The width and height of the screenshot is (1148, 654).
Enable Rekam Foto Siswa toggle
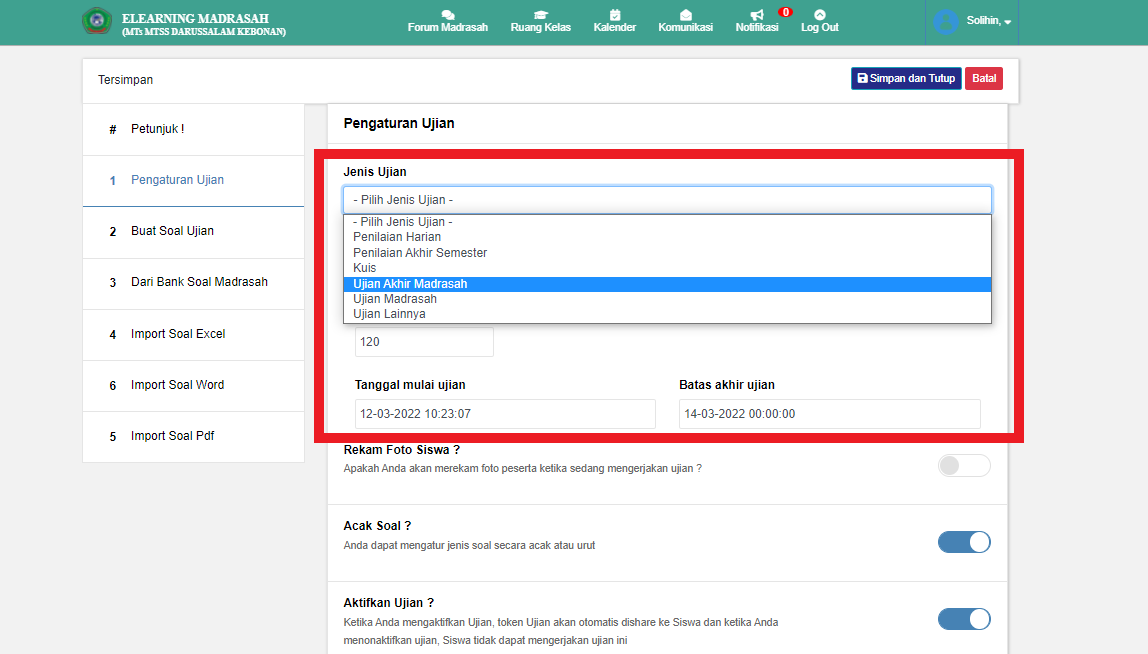click(x=964, y=465)
